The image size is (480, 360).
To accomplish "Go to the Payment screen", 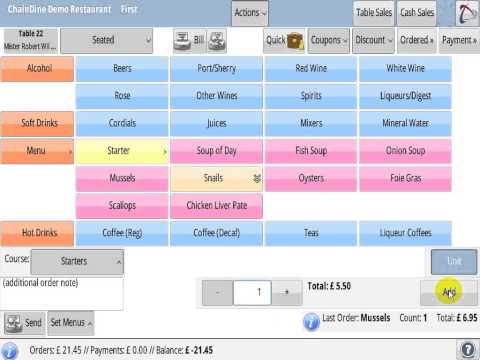I will click(x=459, y=41).
